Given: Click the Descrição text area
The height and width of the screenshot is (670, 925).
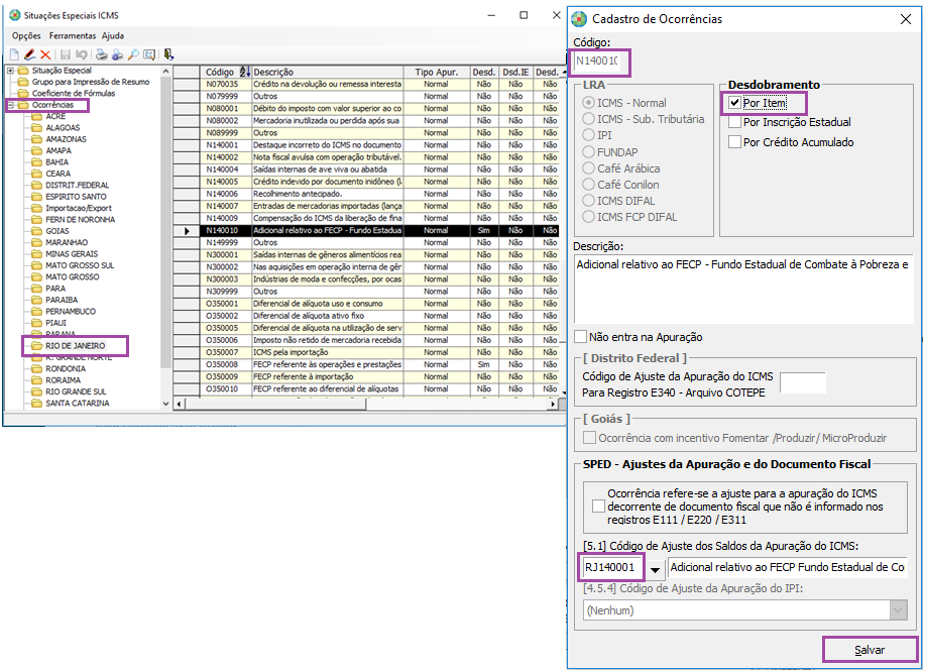Looking at the screenshot, I should (x=744, y=289).
